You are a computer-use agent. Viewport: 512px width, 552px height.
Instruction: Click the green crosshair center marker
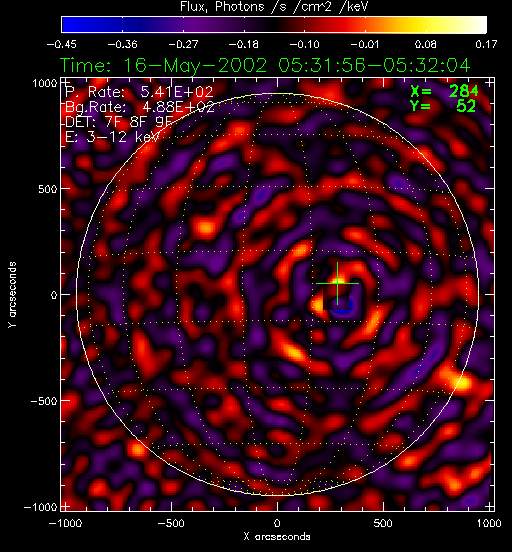337,283
